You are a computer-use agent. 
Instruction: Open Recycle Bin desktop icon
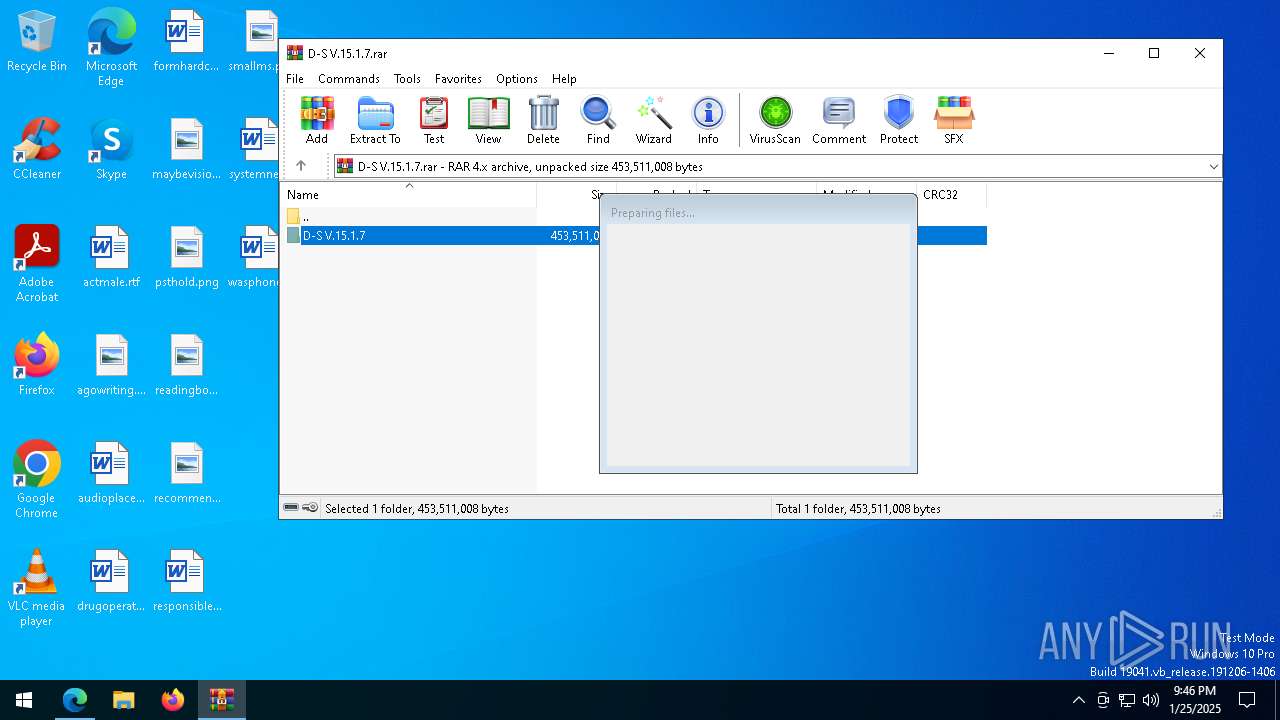click(37, 42)
